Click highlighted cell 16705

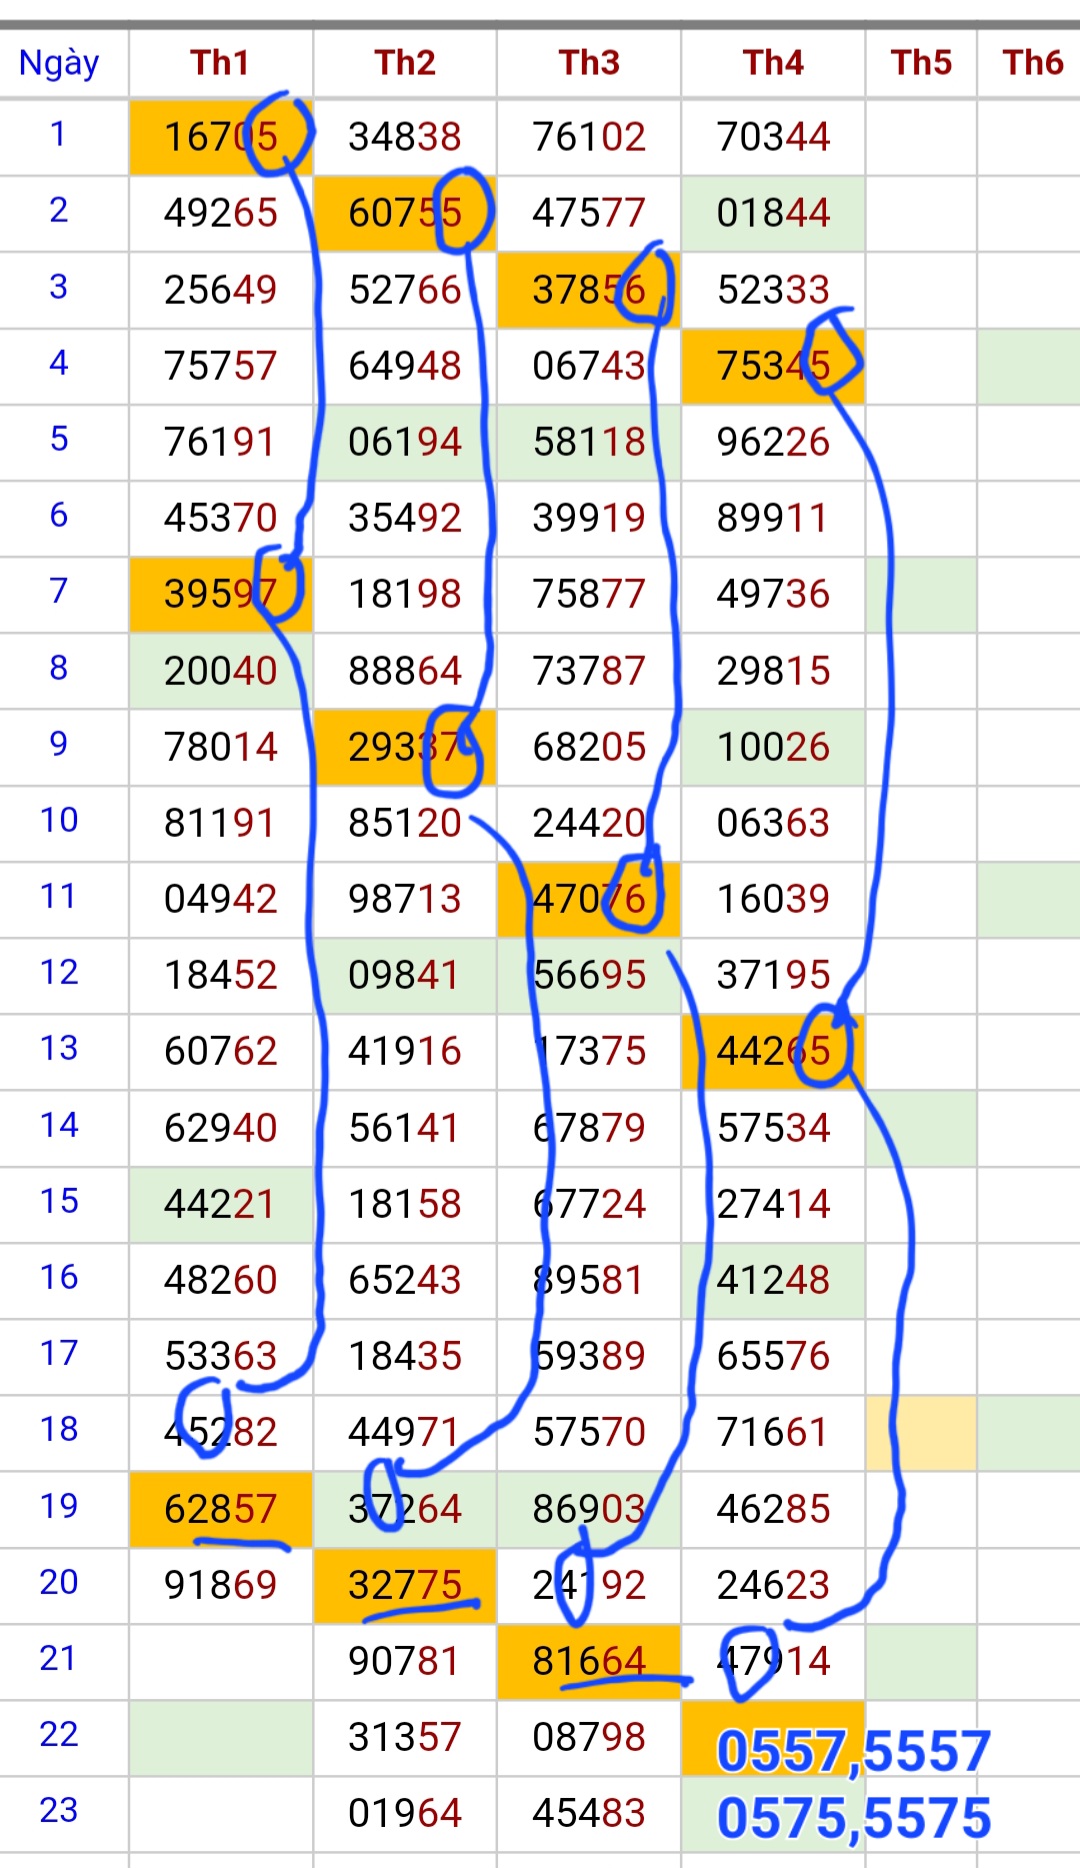[220, 137]
